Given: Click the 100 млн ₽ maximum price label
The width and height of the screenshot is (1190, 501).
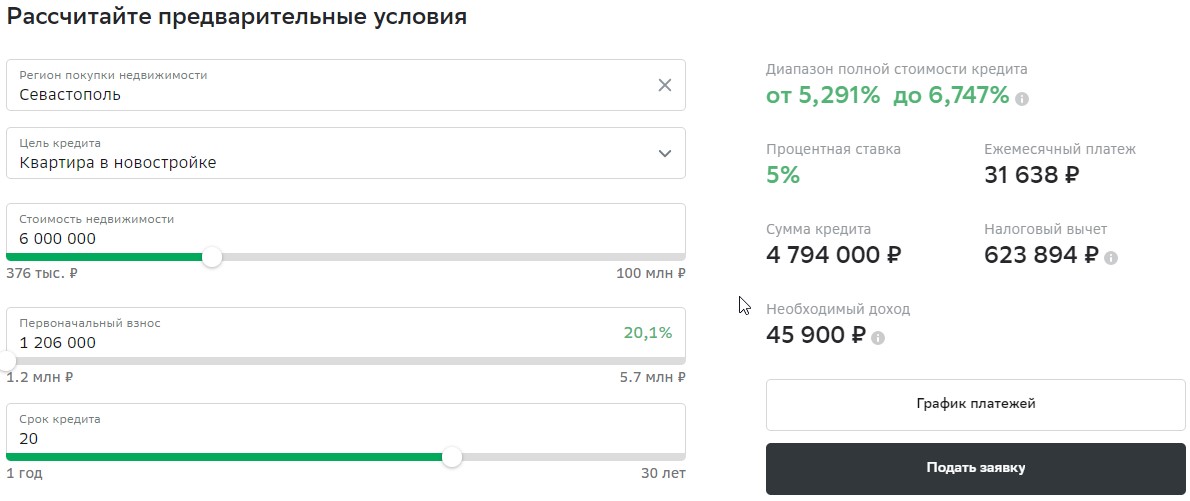Looking at the screenshot, I should pos(650,273).
